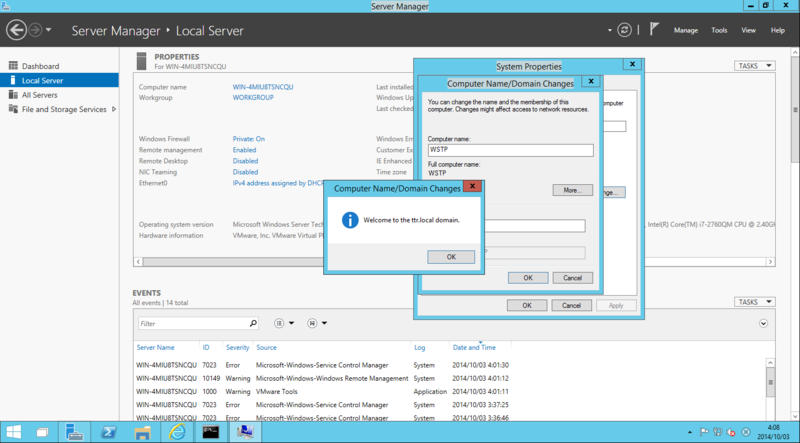
Task: Click the magnifier search icon in Filter box
Action: click(x=253, y=323)
